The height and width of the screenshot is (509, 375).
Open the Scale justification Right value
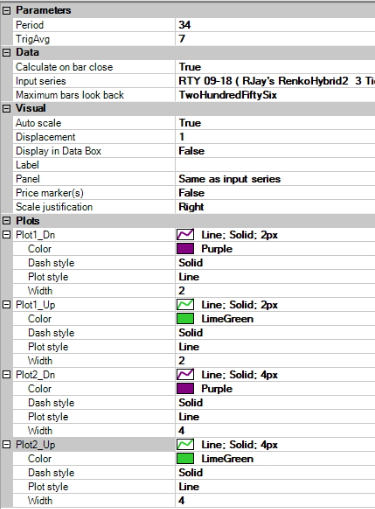coord(275,207)
